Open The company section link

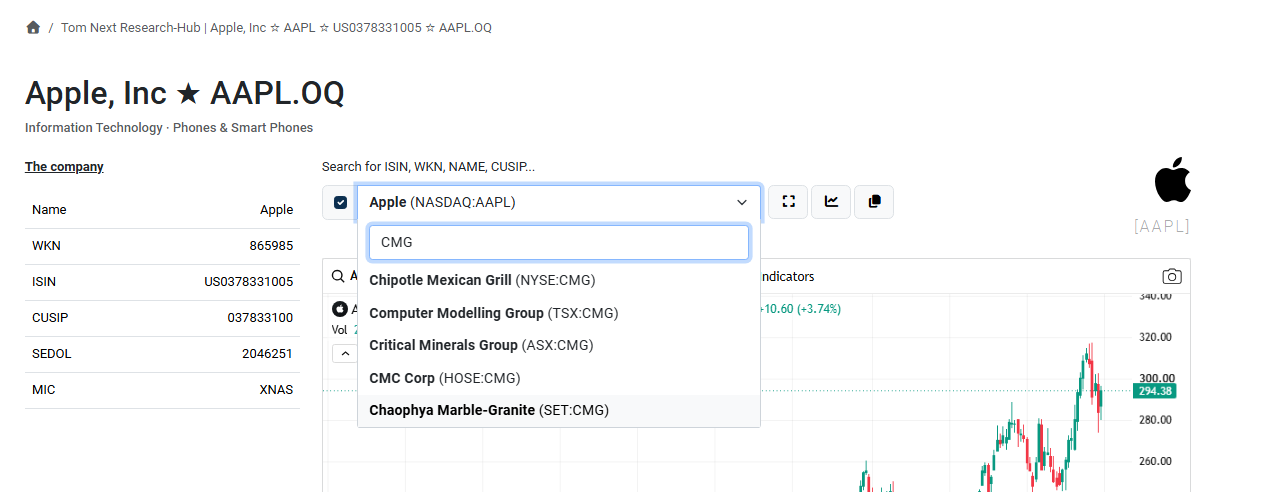pyautogui.click(x=64, y=167)
